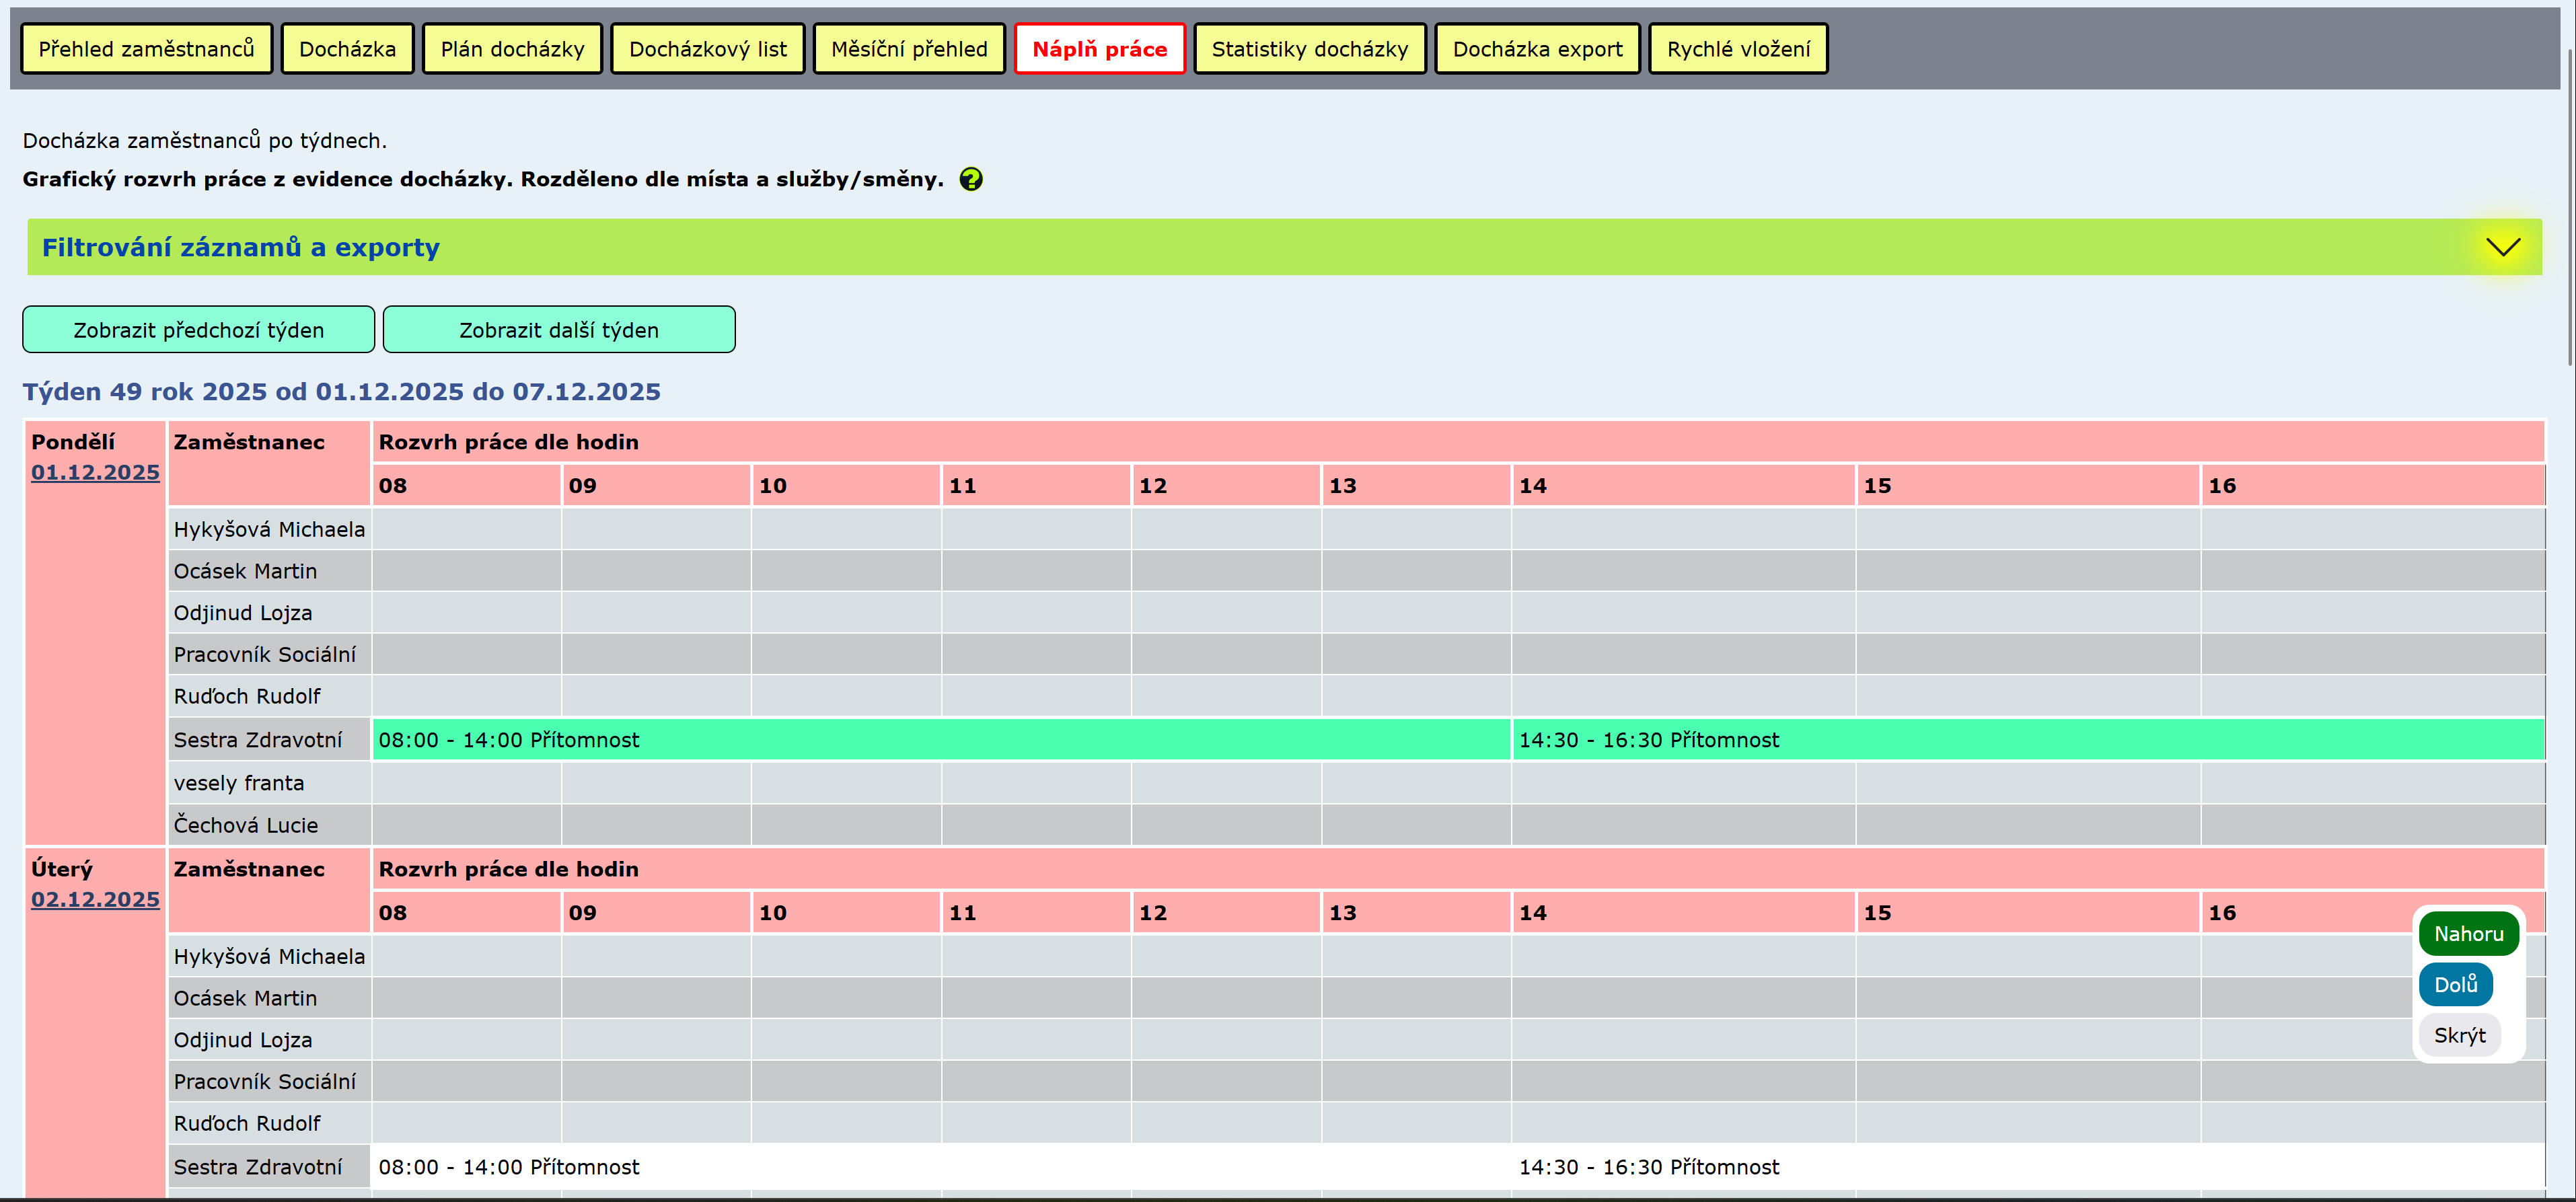Screen dimensions: 2576x1202
Task: Switch to Docházka export tab
Action: pyautogui.click(x=1536, y=49)
